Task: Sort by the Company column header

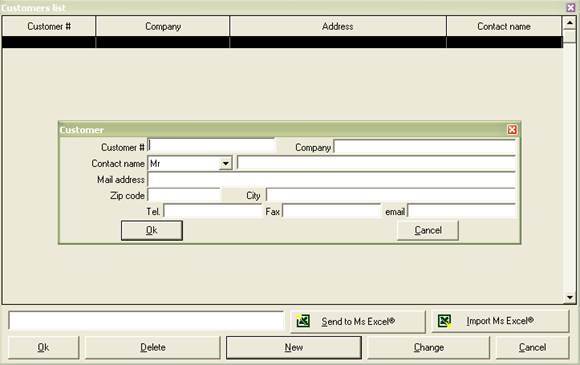Action: pyautogui.click(x=163, y=26)
